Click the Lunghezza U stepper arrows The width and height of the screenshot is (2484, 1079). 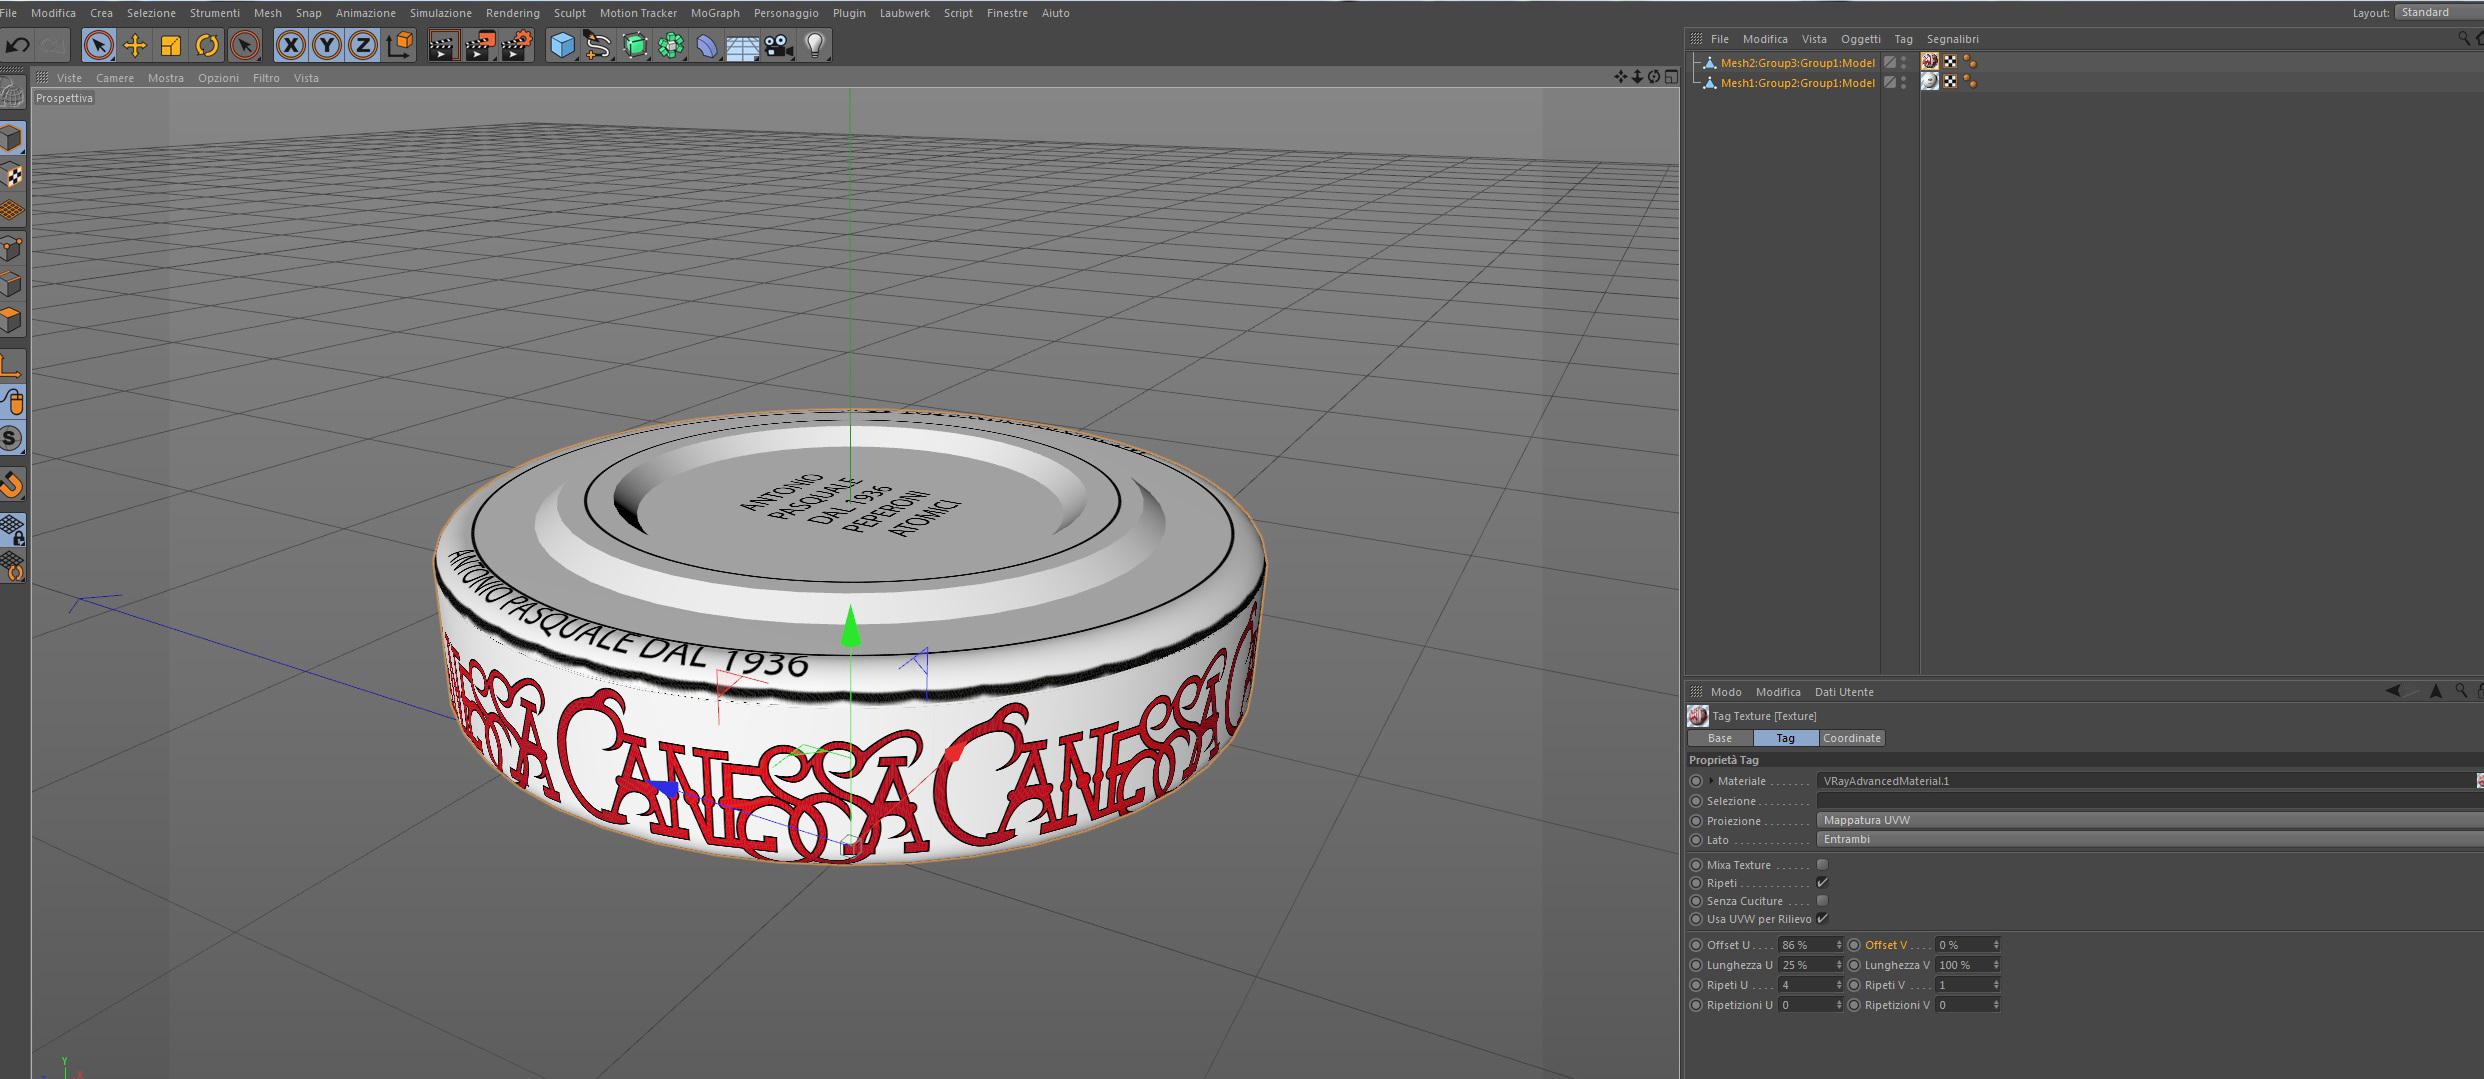pyautogui.click(x=1838, y=965)
